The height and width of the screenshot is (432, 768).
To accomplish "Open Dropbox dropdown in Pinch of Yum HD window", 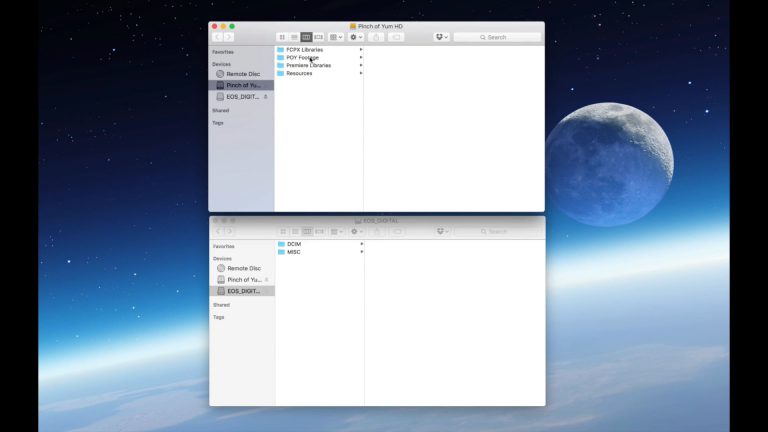I will [441, 37].
